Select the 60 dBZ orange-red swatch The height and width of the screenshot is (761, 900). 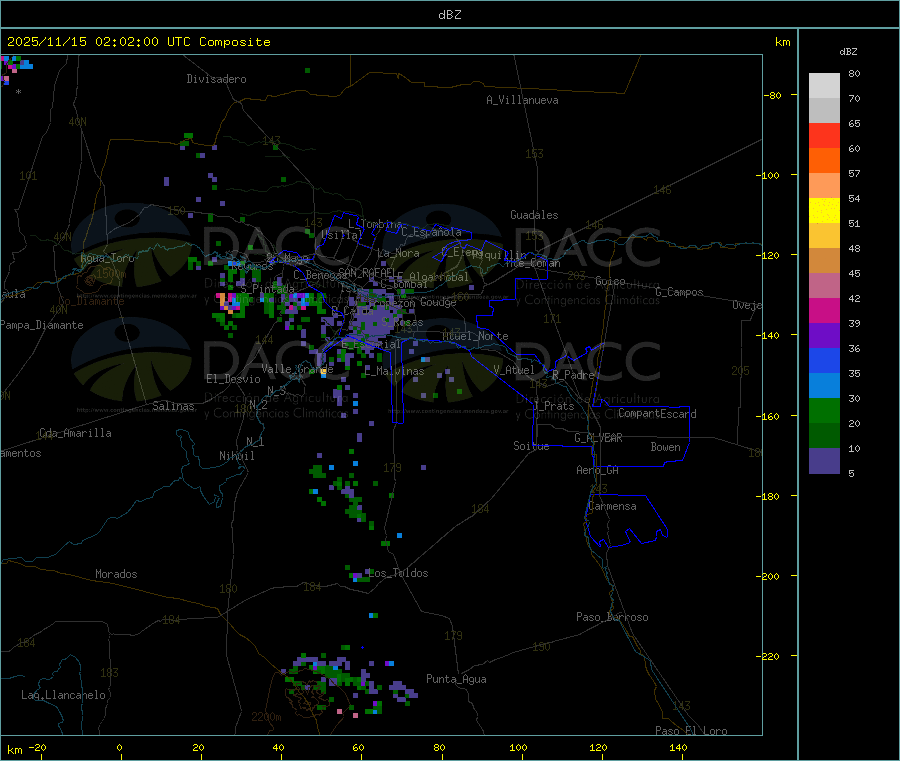point(824,161)
